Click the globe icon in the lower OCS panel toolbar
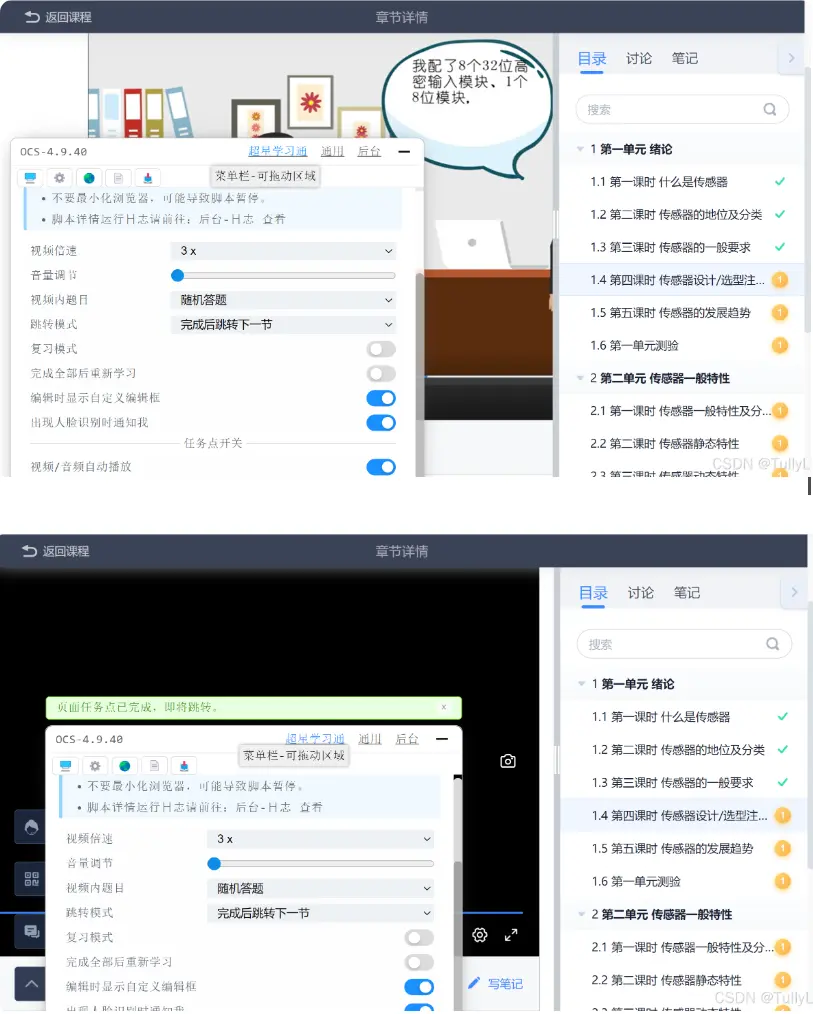Viewport: 813px width, 1014px height. pyautogui.click(x=125, y=766)
